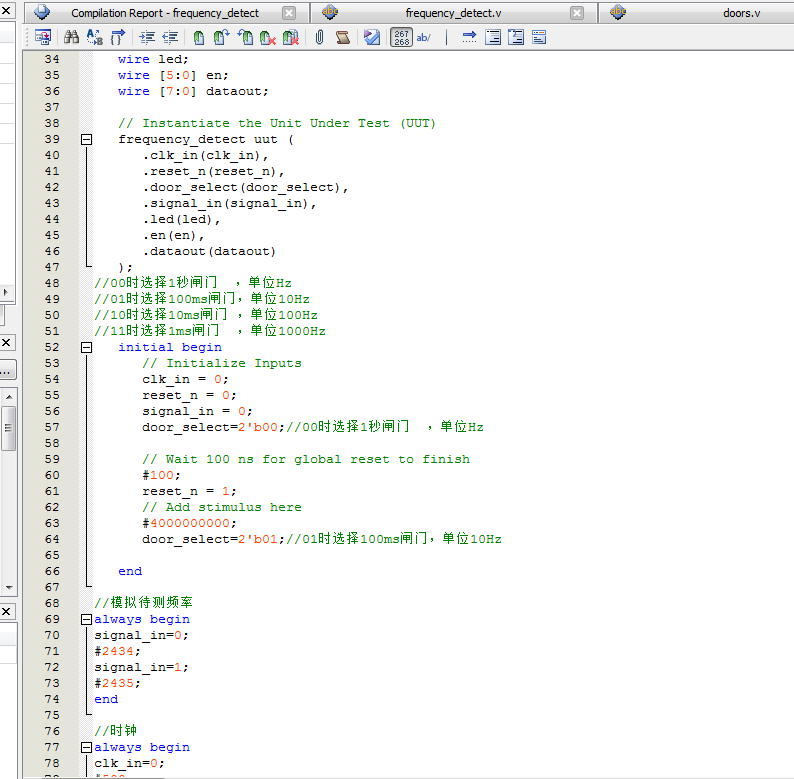Place cursor on line 62 reset_n assignment

coord(190,491)
